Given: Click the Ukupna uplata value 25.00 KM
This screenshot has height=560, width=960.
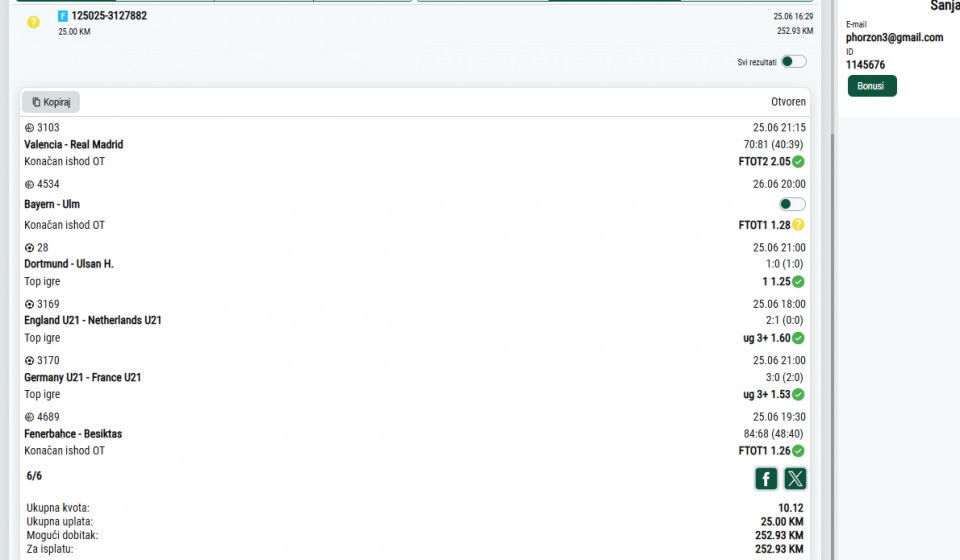Looking at the screenshot, I should [x=782, y=521].
